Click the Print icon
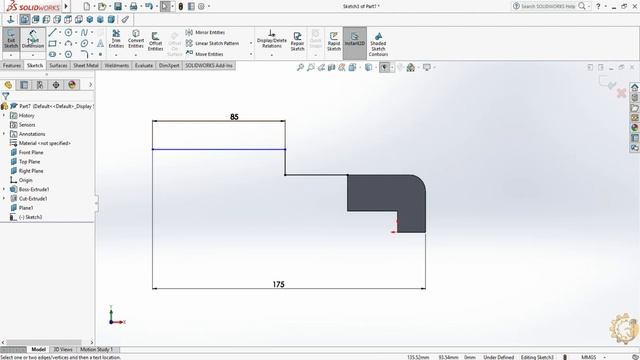The image size is (640, 360). click(x=133, y=6)
